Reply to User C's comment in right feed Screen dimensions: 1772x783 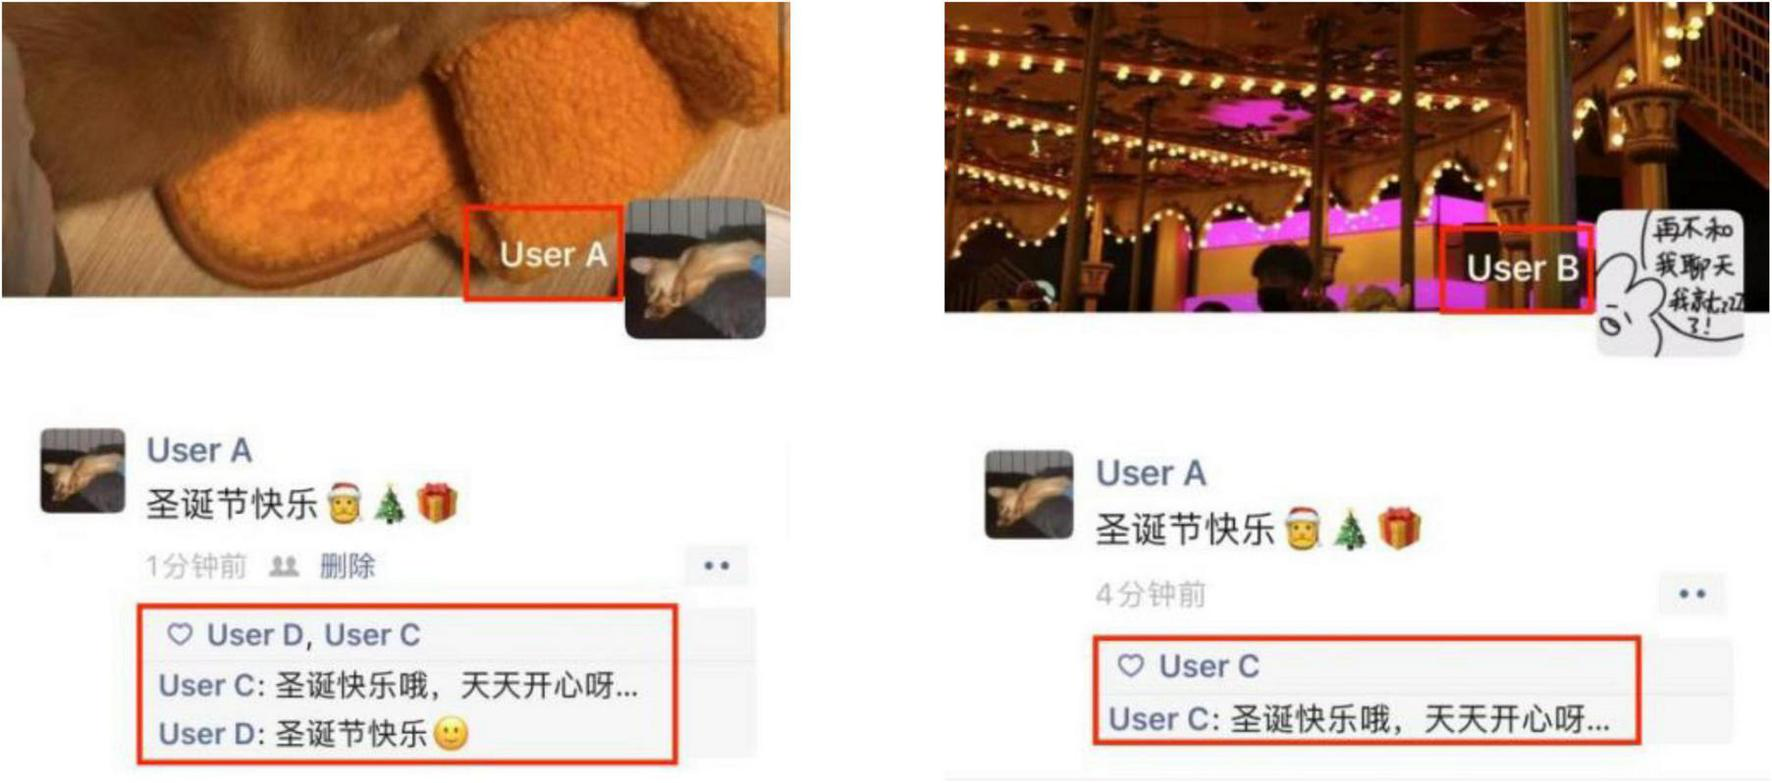coord(1359,718)
